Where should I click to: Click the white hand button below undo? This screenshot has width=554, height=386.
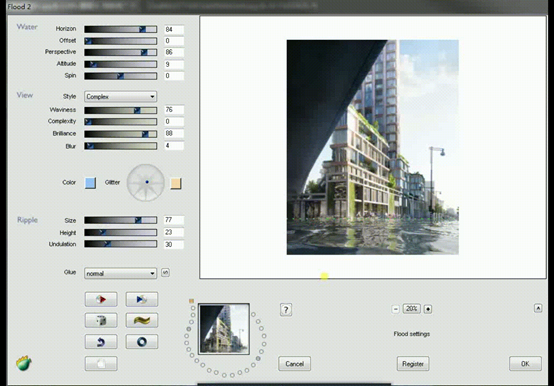click(x=101, y=363)
